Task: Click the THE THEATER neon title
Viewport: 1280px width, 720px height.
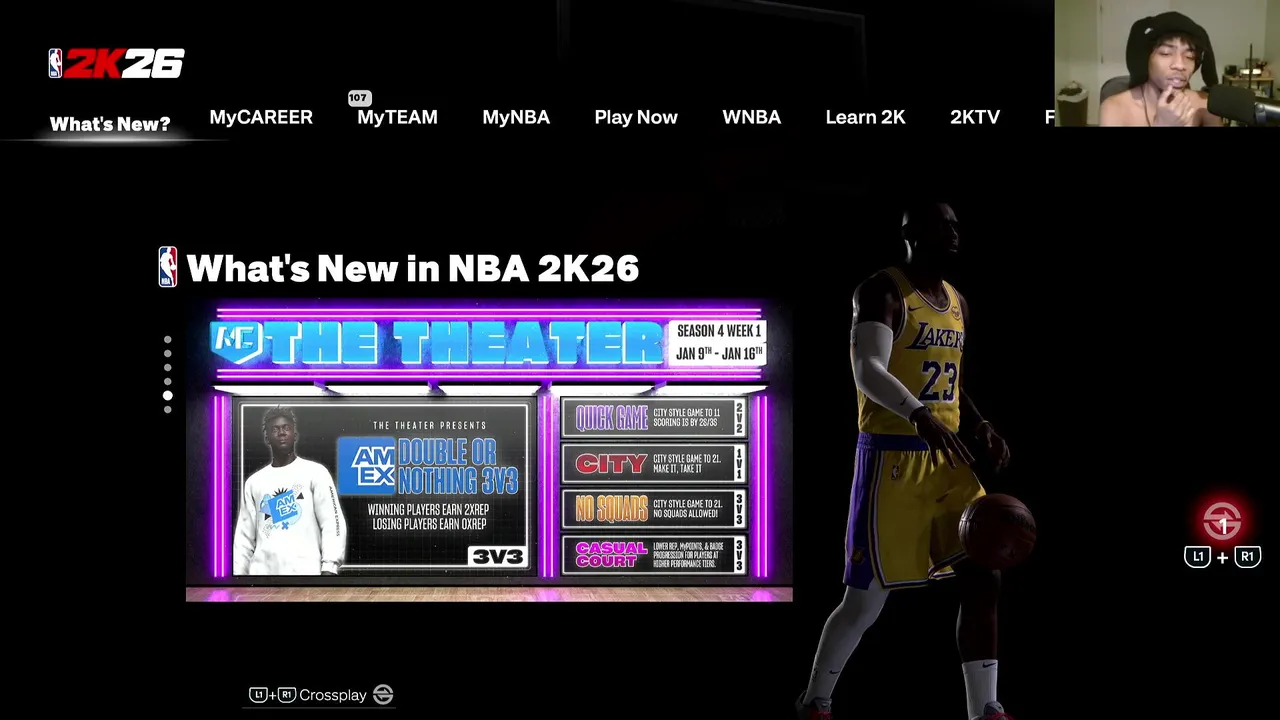Action: [462, 345]
